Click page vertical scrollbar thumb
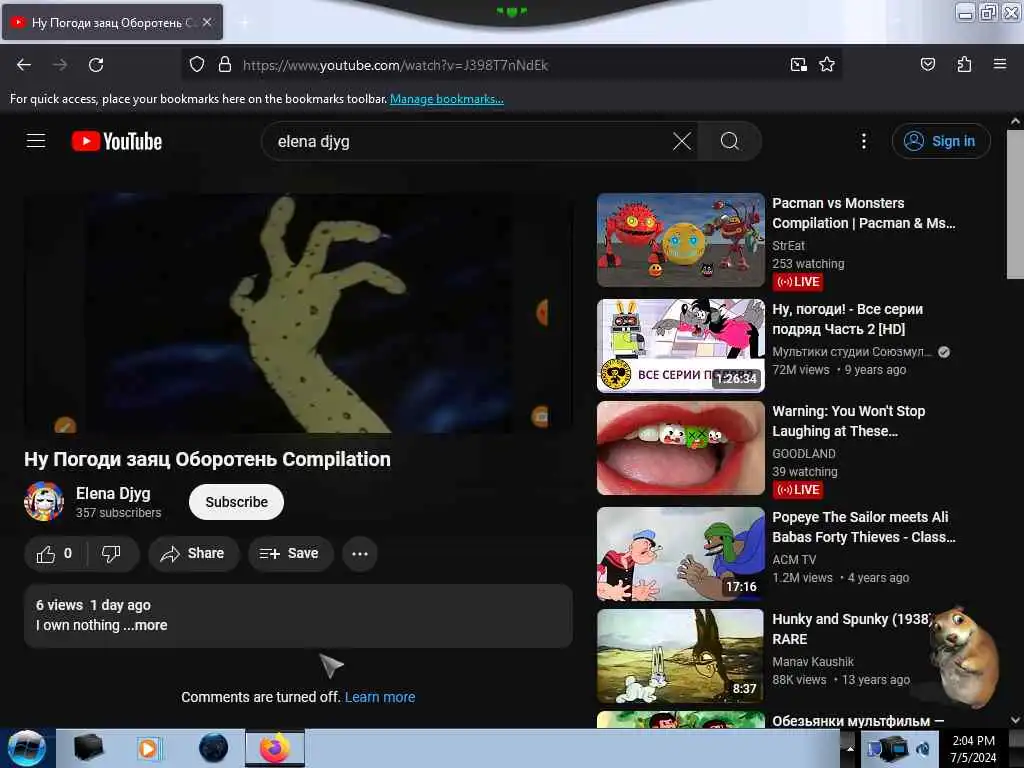 click(1015, 204)
